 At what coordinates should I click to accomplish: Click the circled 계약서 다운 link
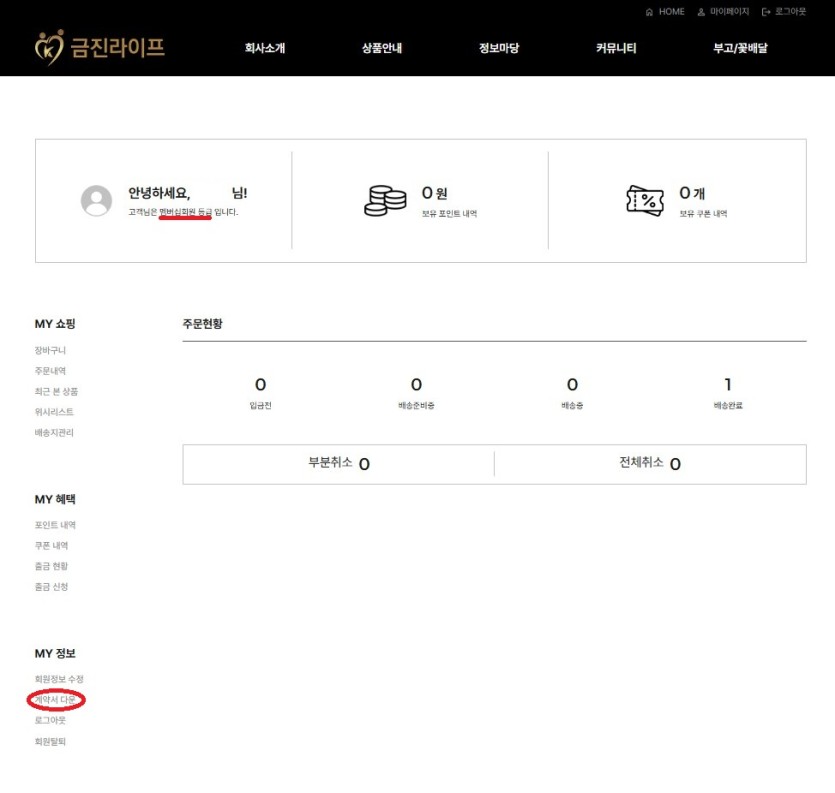[55, 700]
